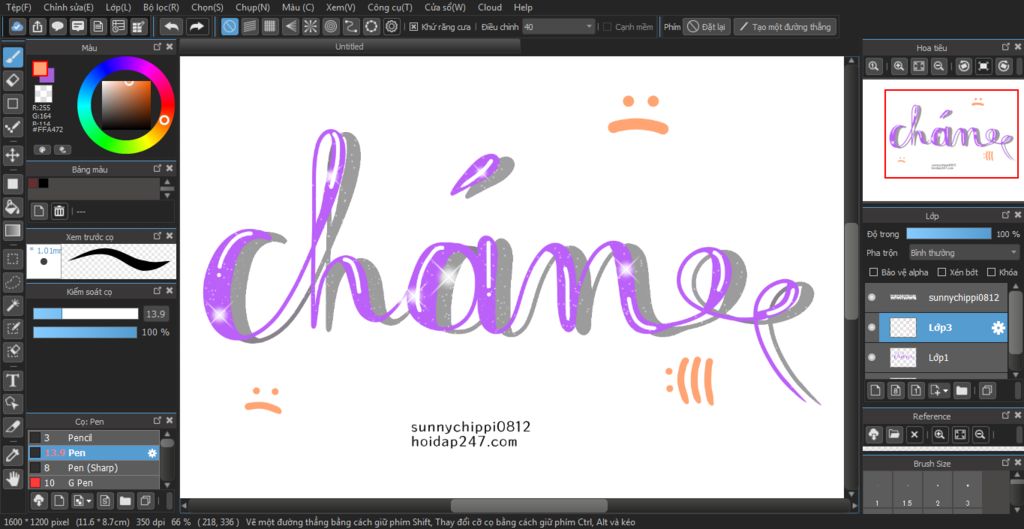Select the Lasso tool
Image resolution: width=1024 pixels, height=529 pixels.
(x=13, y=282)
